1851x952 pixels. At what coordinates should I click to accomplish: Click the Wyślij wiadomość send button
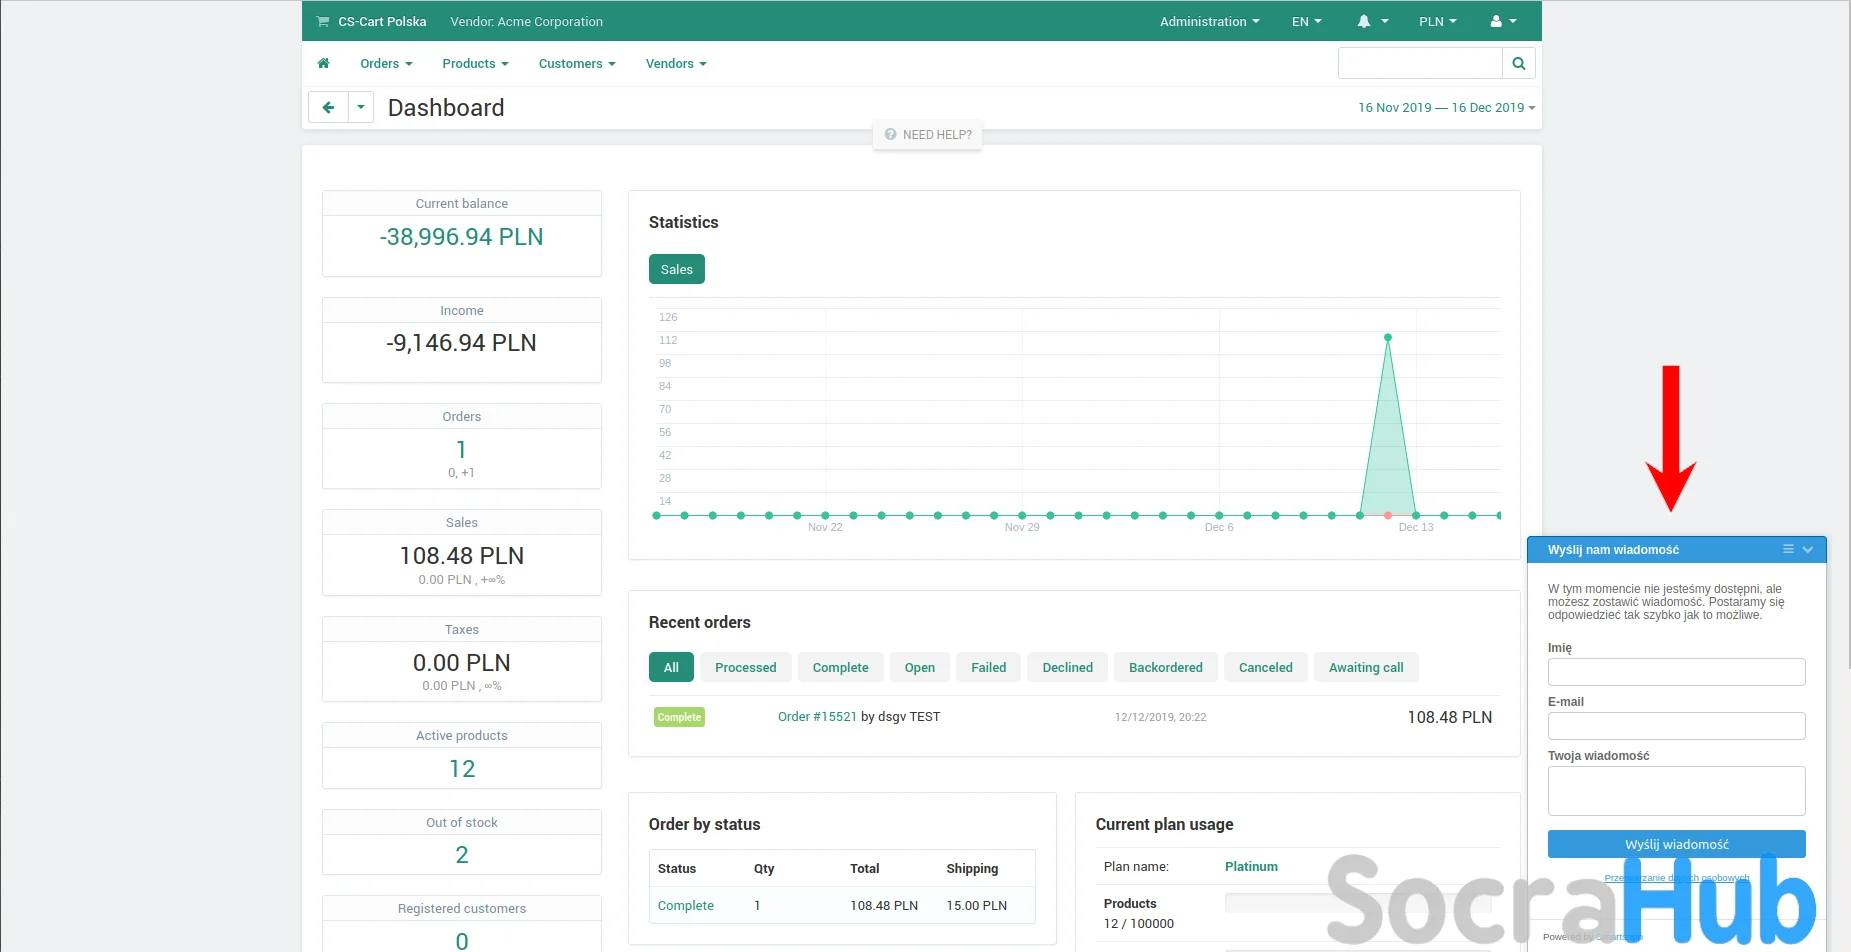point(1676,844)
